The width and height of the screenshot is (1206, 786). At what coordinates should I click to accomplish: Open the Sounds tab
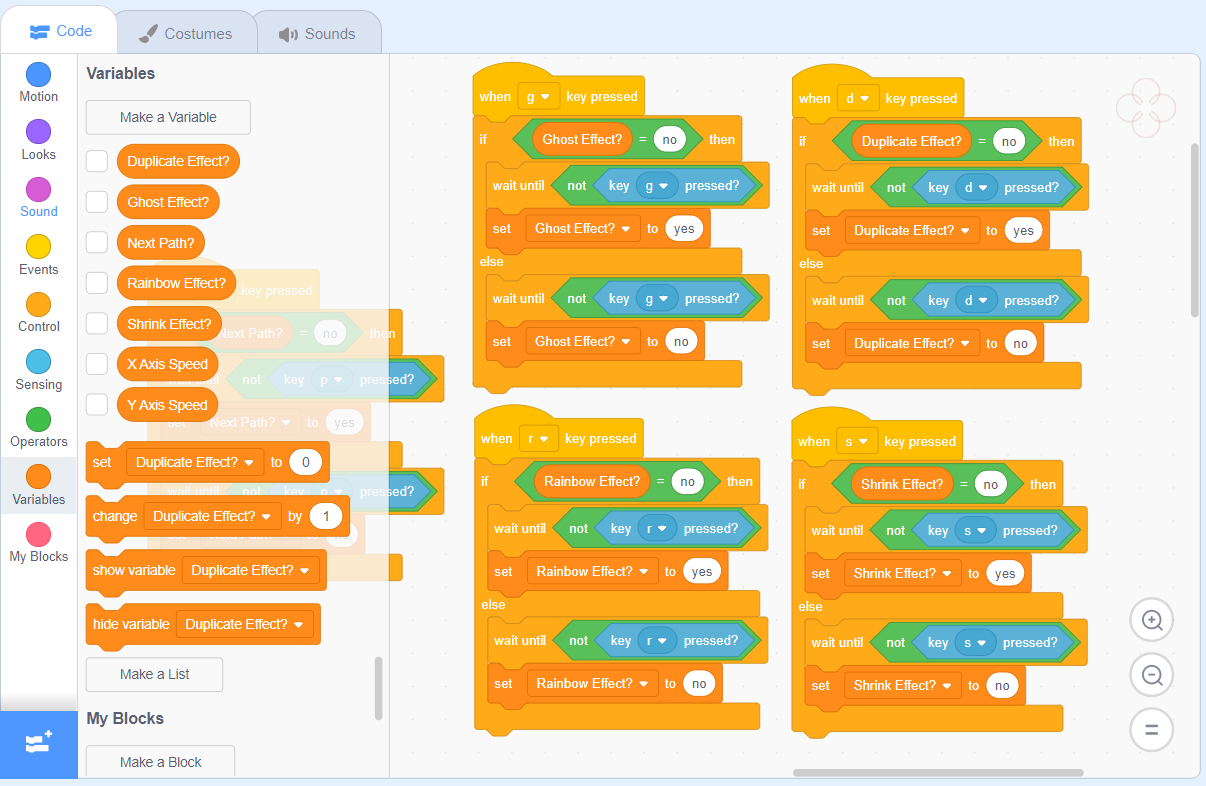318,31
